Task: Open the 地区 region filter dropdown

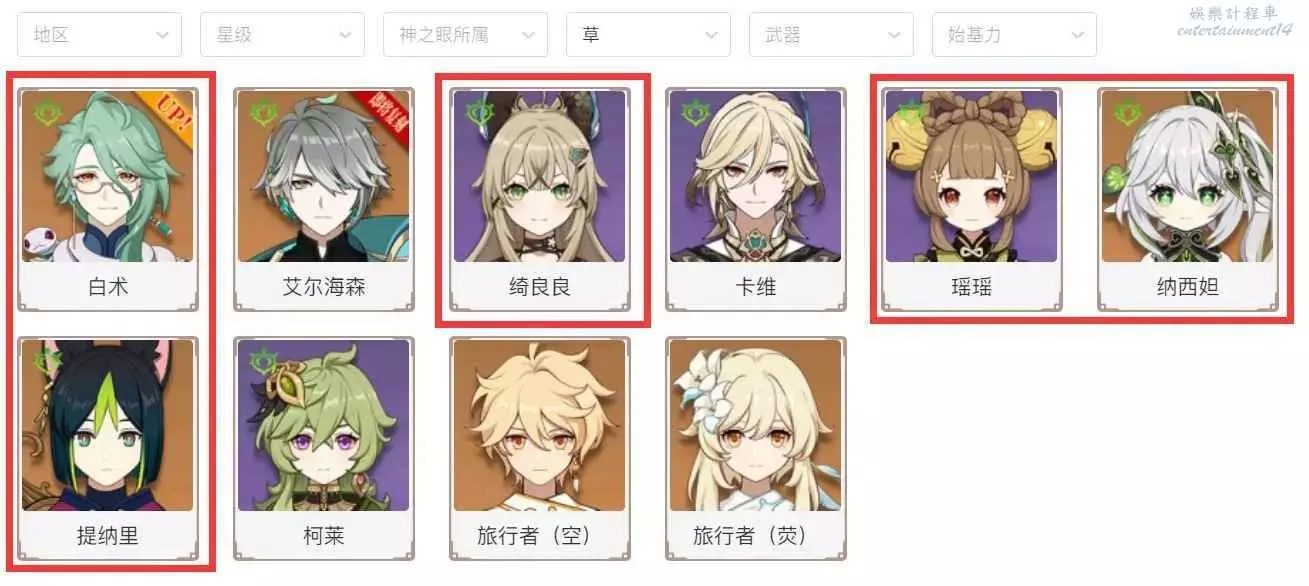Action: [x=99, y=34]
